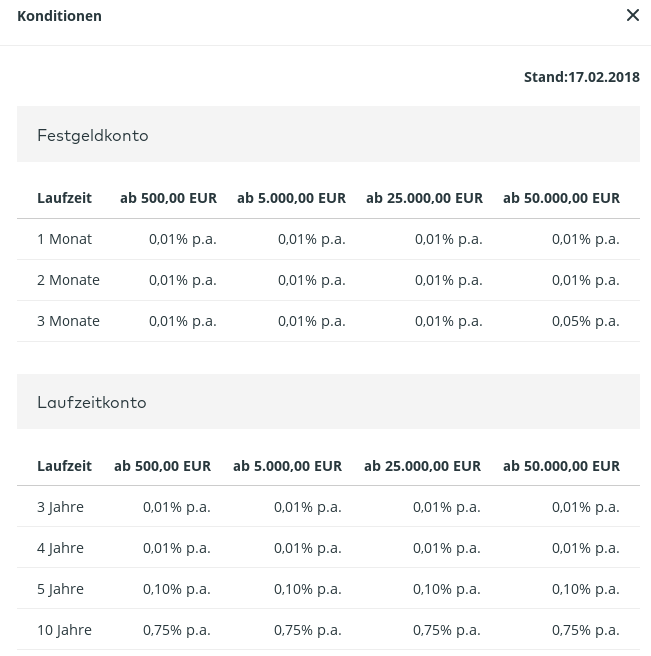The image size is (651, 656).
Task: Close the Konditionen dialog
Action: coord(632,16)
